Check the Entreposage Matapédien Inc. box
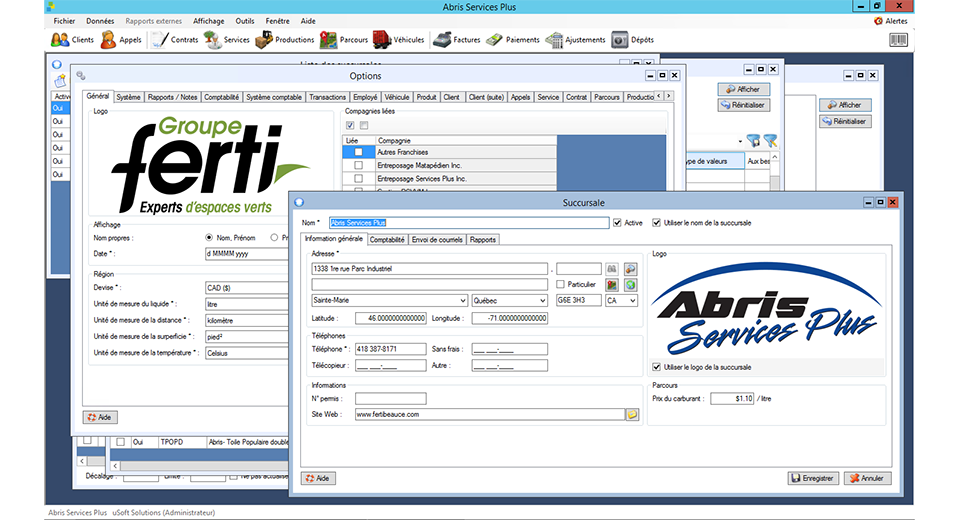The width and height of the screenshot is (960, 520). click(359, 165)
